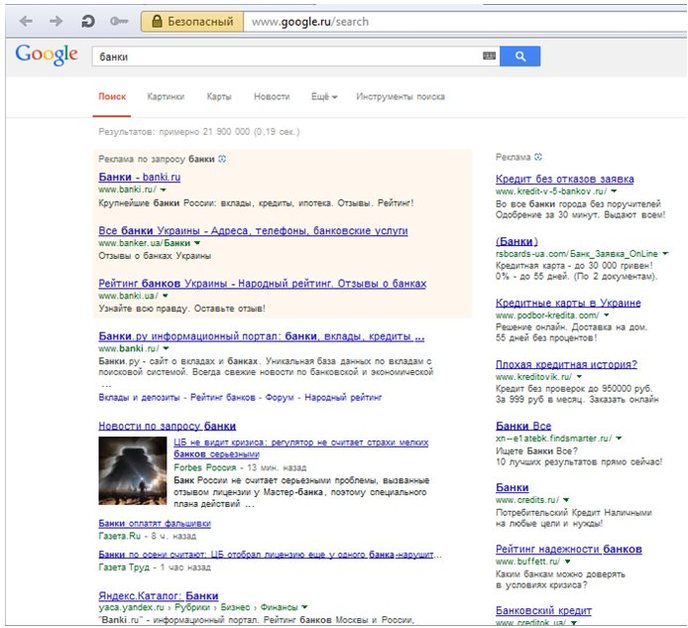This screenshot has width=688, height=628.
Task: Reload the page with the refresh icon
Action: click(x=88, y=21)
